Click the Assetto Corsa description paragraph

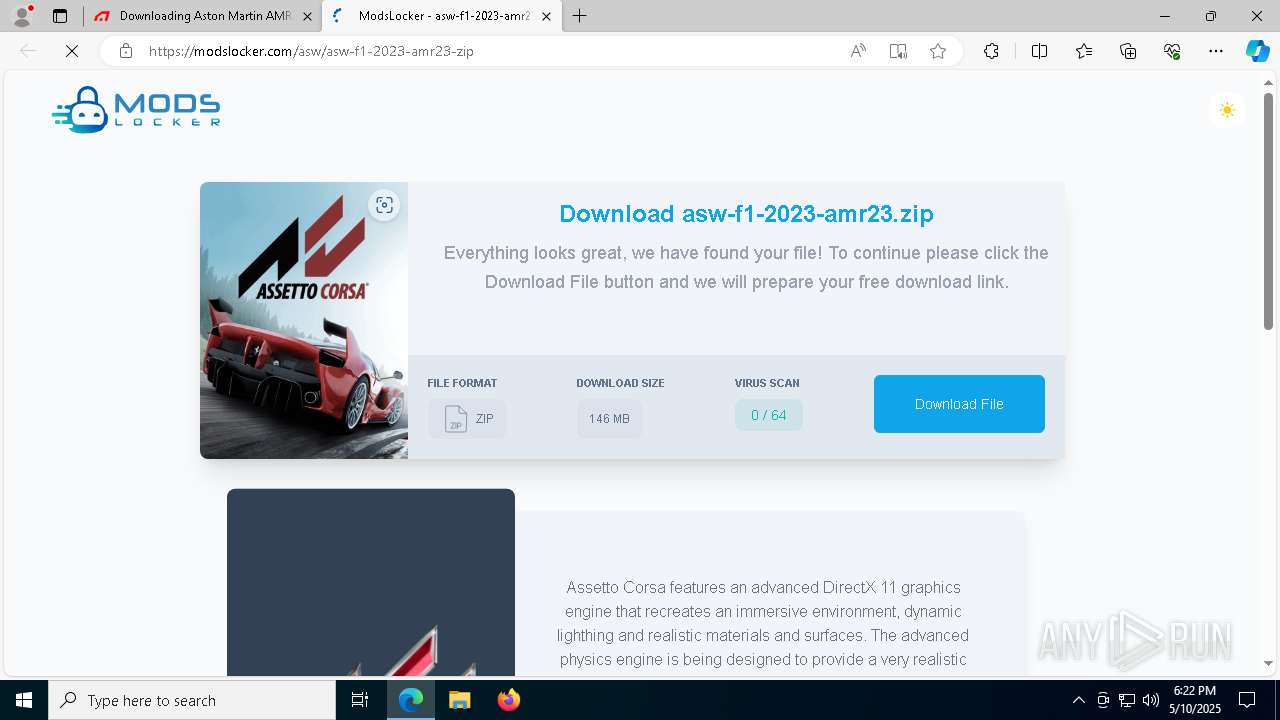(763, 623)
